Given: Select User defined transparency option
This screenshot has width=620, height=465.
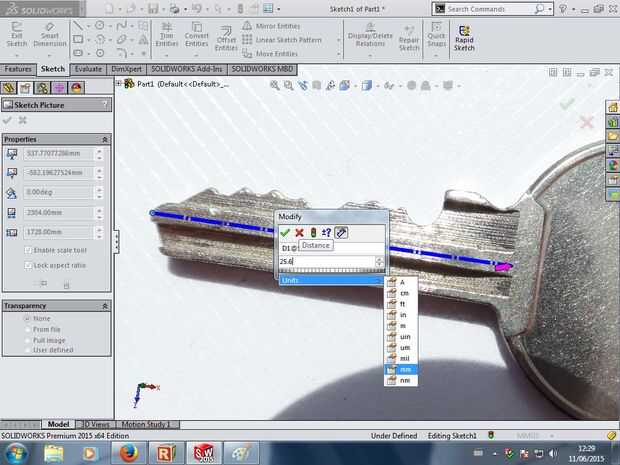Looking at the screenshot, I should tap(27, 350).
